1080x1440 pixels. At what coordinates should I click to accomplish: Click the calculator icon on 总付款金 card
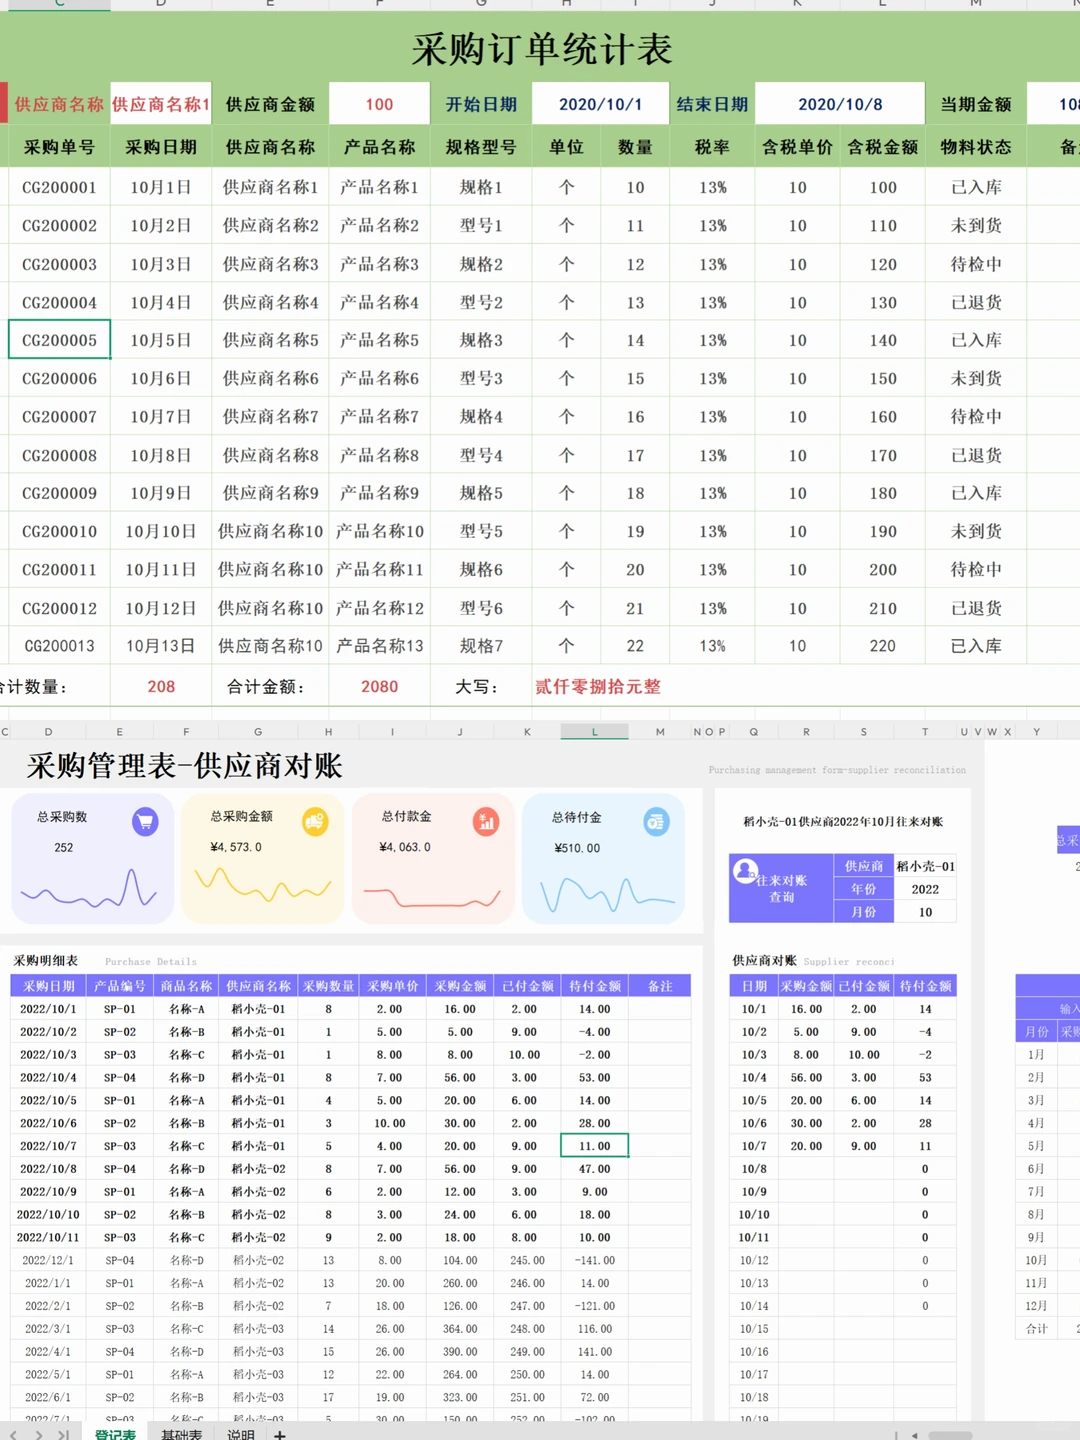pos(488,821)
